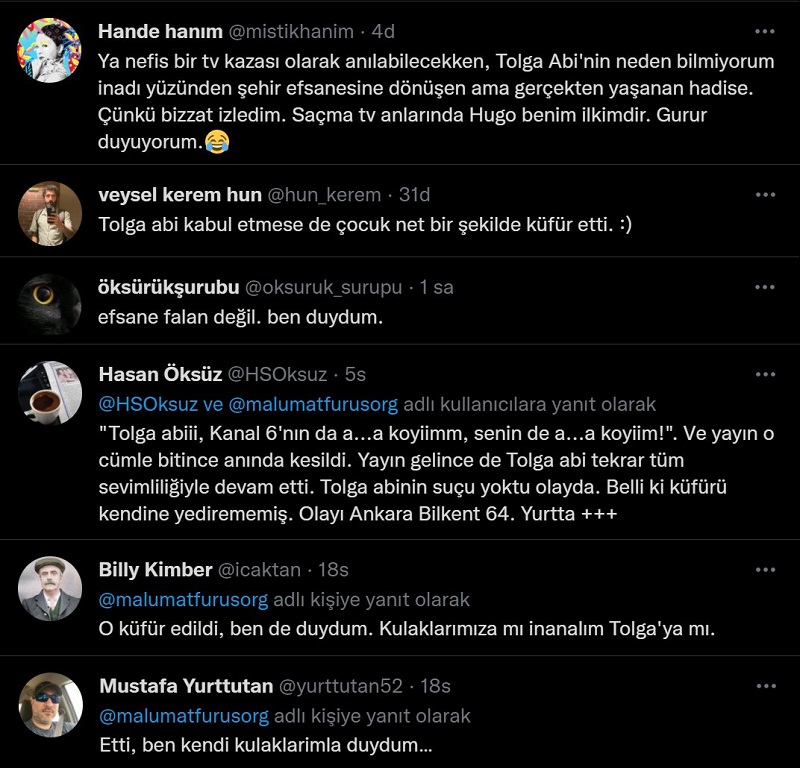This screenshot has width=800, height=768.
Task: Open more options on veysel kerem hun's tweet
Action: (765, 194)
